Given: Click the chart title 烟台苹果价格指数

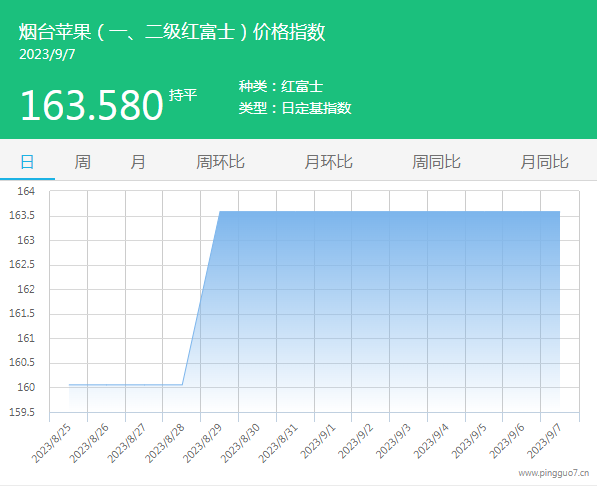Looking at the screenshot, I should pos(172,31).
